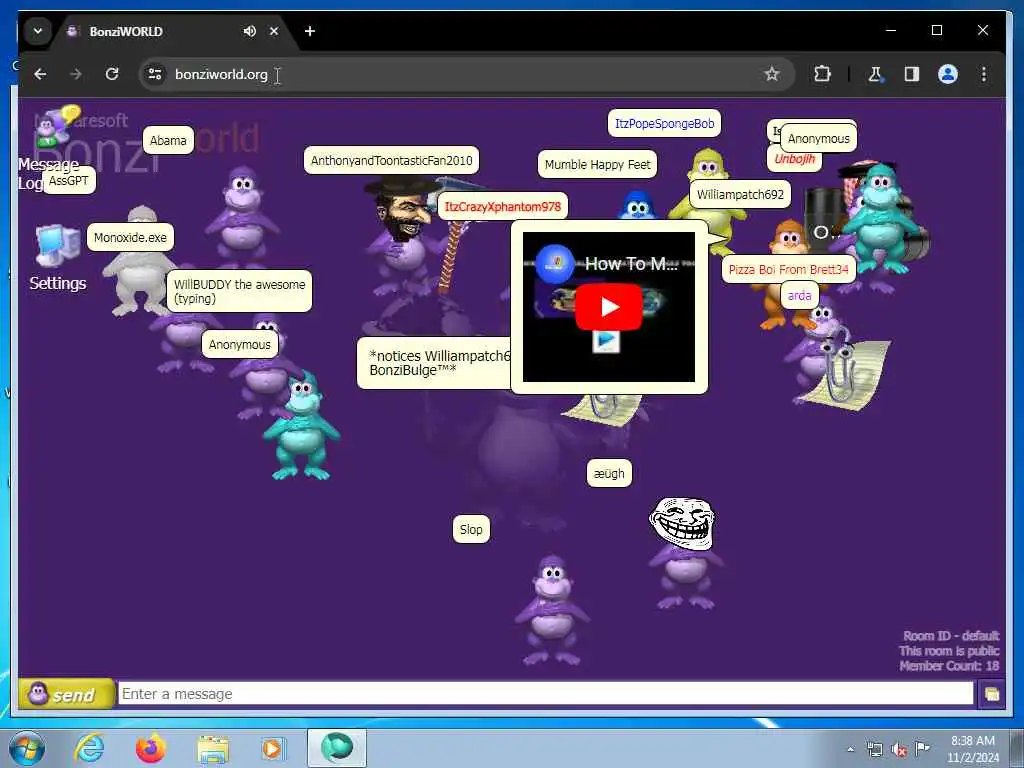This screenshot has height=768, width=1024.
Task: Bookmark this page with star icon
Action: (x=771, y=74)
